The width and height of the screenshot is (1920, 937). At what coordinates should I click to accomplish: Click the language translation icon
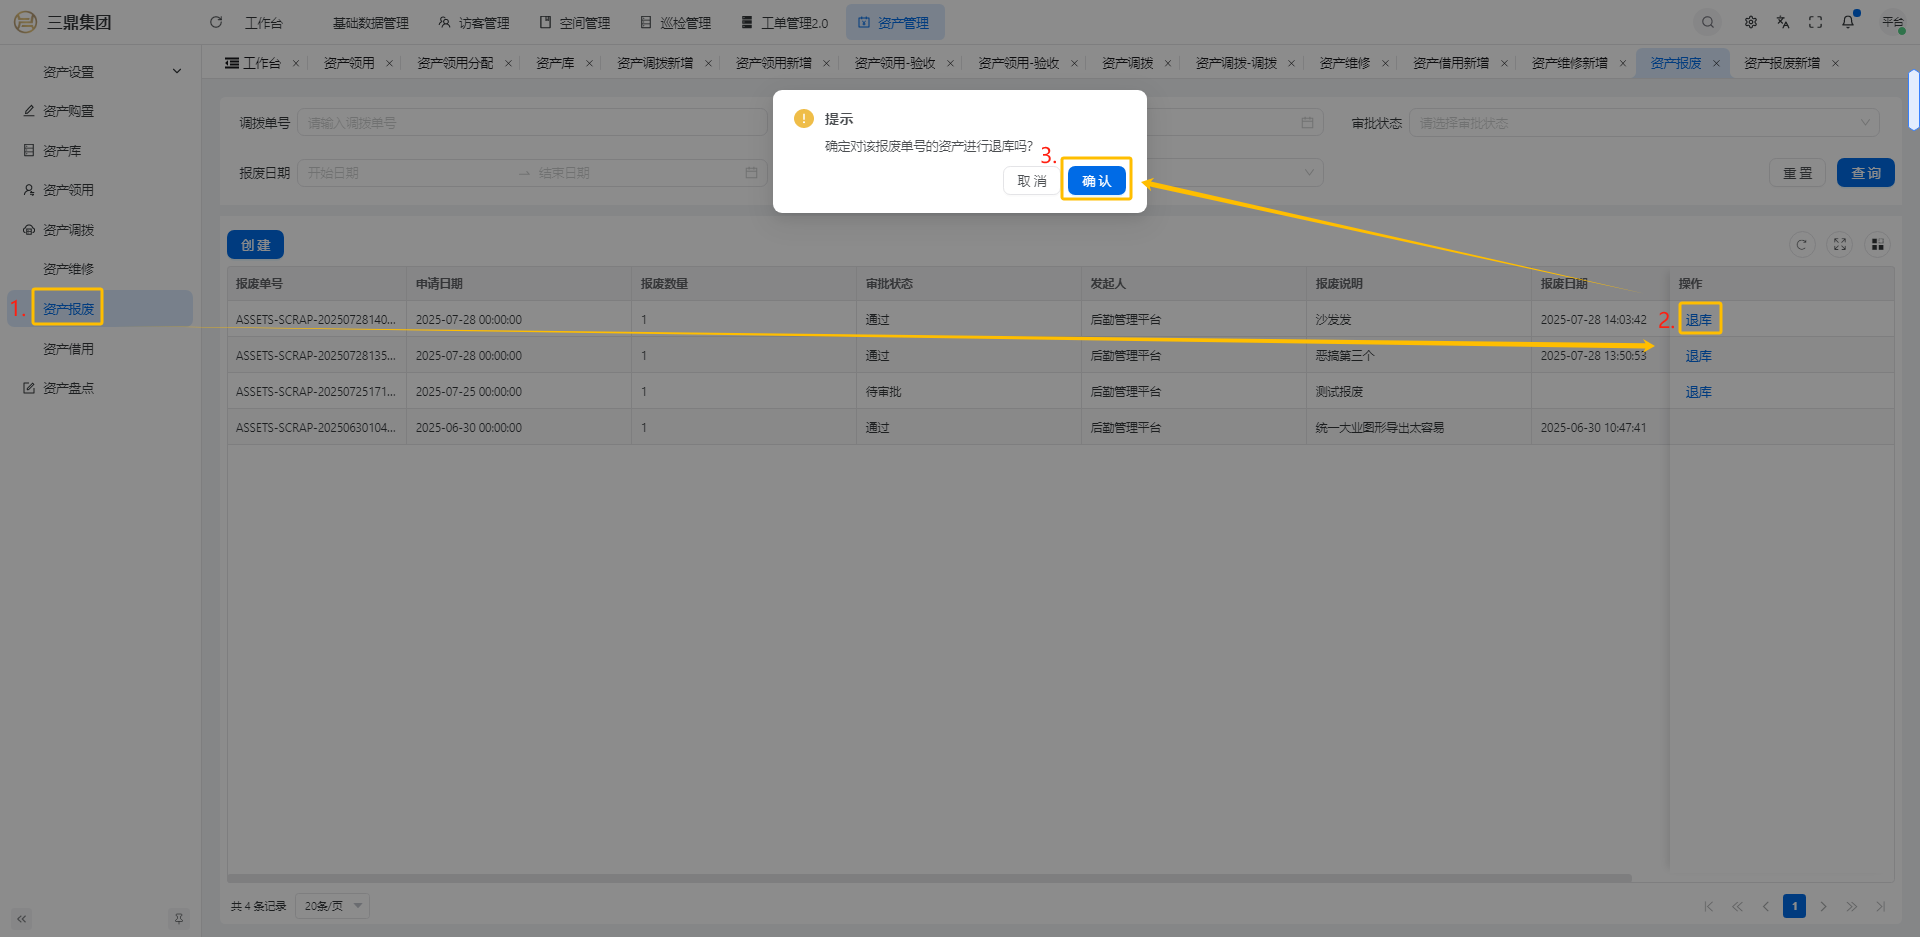tap(1783, 22)
